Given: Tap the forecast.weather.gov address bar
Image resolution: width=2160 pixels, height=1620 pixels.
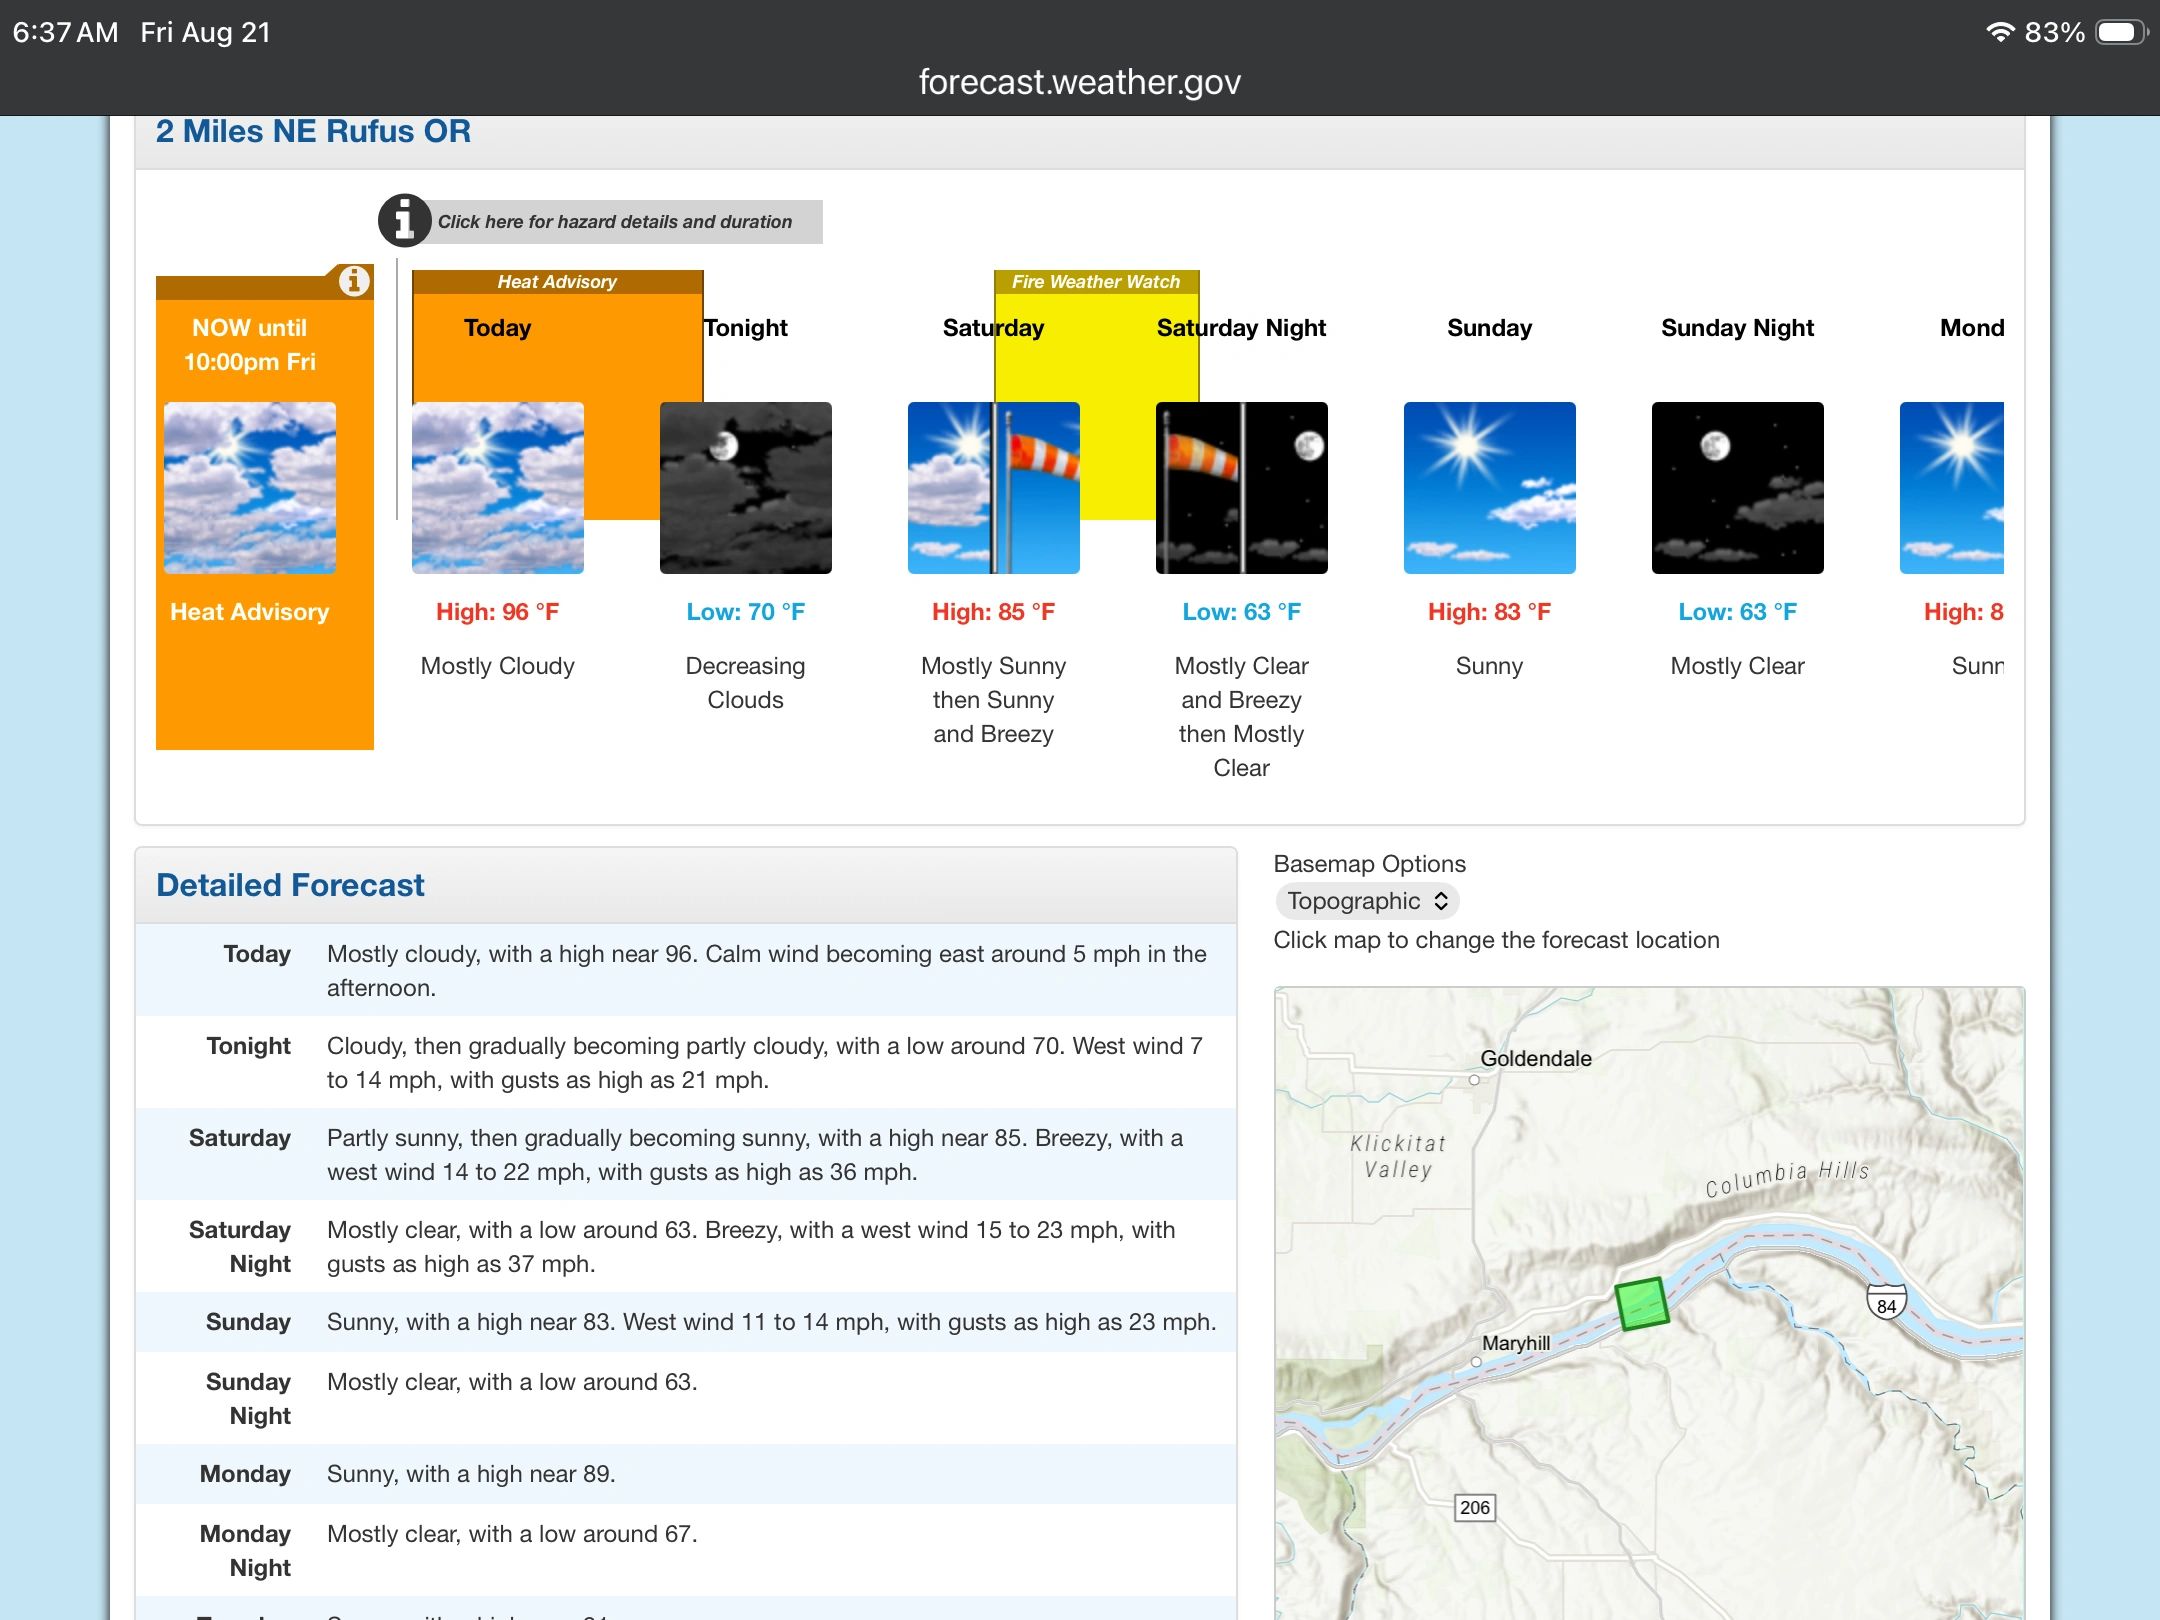Looking at the screenshot, I should tap(1080, 82).
